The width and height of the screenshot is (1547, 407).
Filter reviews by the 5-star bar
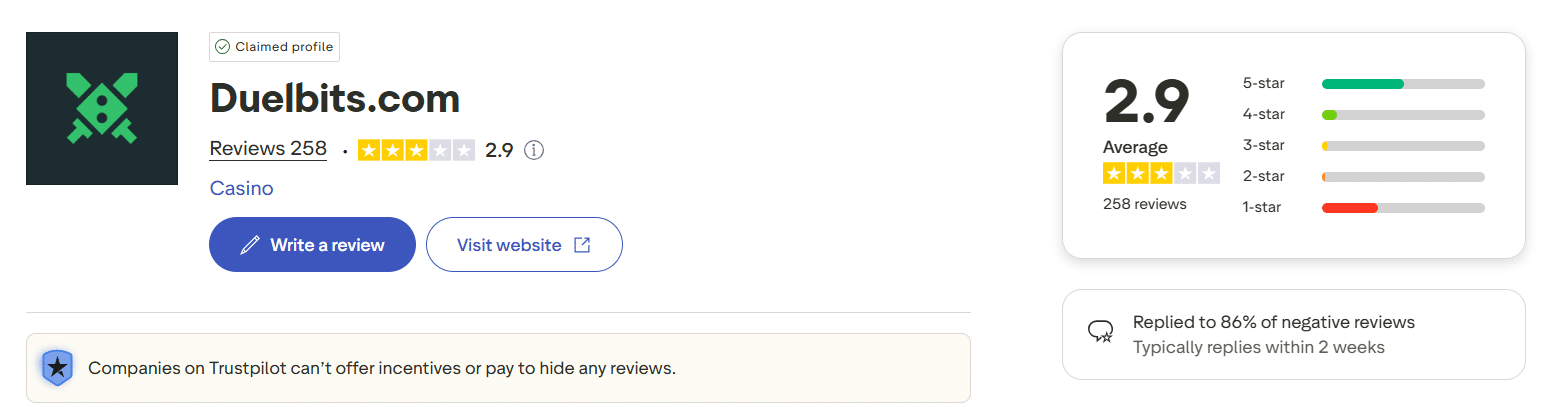point(1402,83)
